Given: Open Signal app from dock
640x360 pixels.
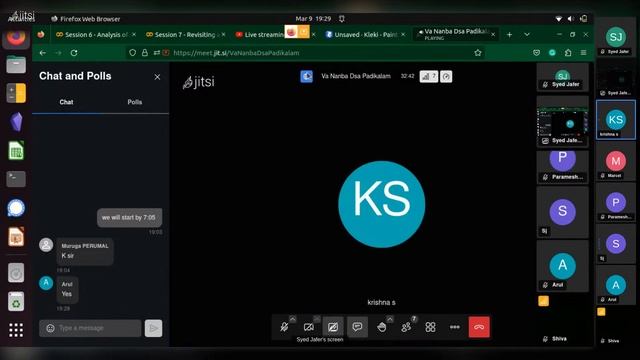Looking at the screenshot, I should pyautogui.click(x=16, y=208).
